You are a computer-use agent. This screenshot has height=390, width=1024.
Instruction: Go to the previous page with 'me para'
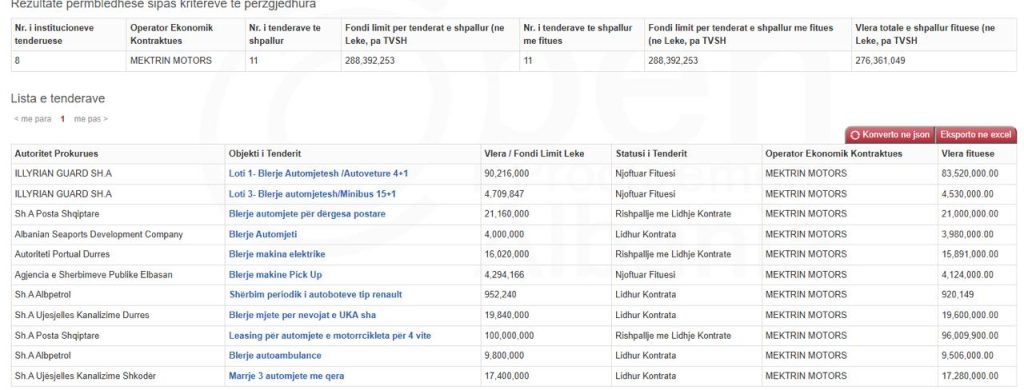32,119
